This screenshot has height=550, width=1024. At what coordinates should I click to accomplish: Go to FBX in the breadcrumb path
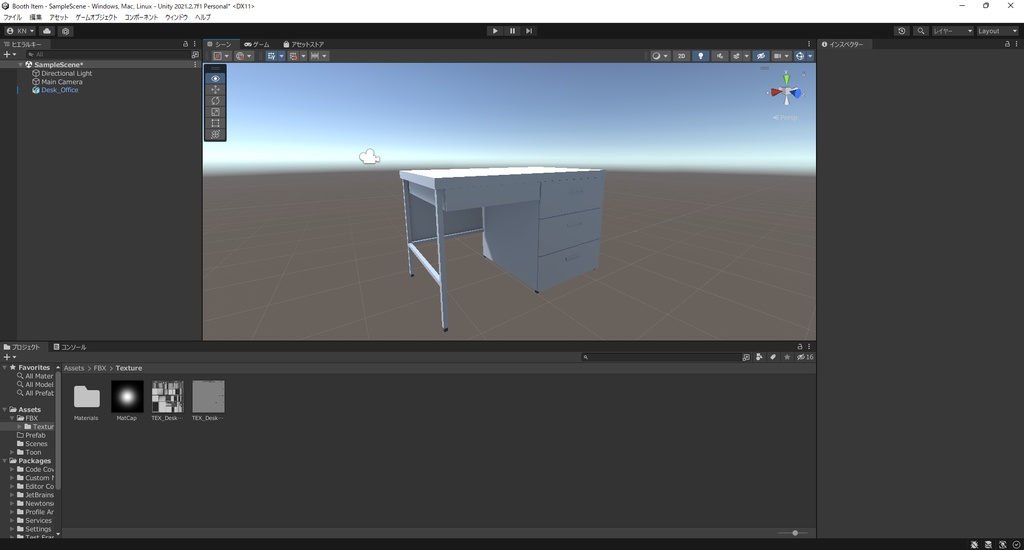pyautogui.click(x=99, y=368)
